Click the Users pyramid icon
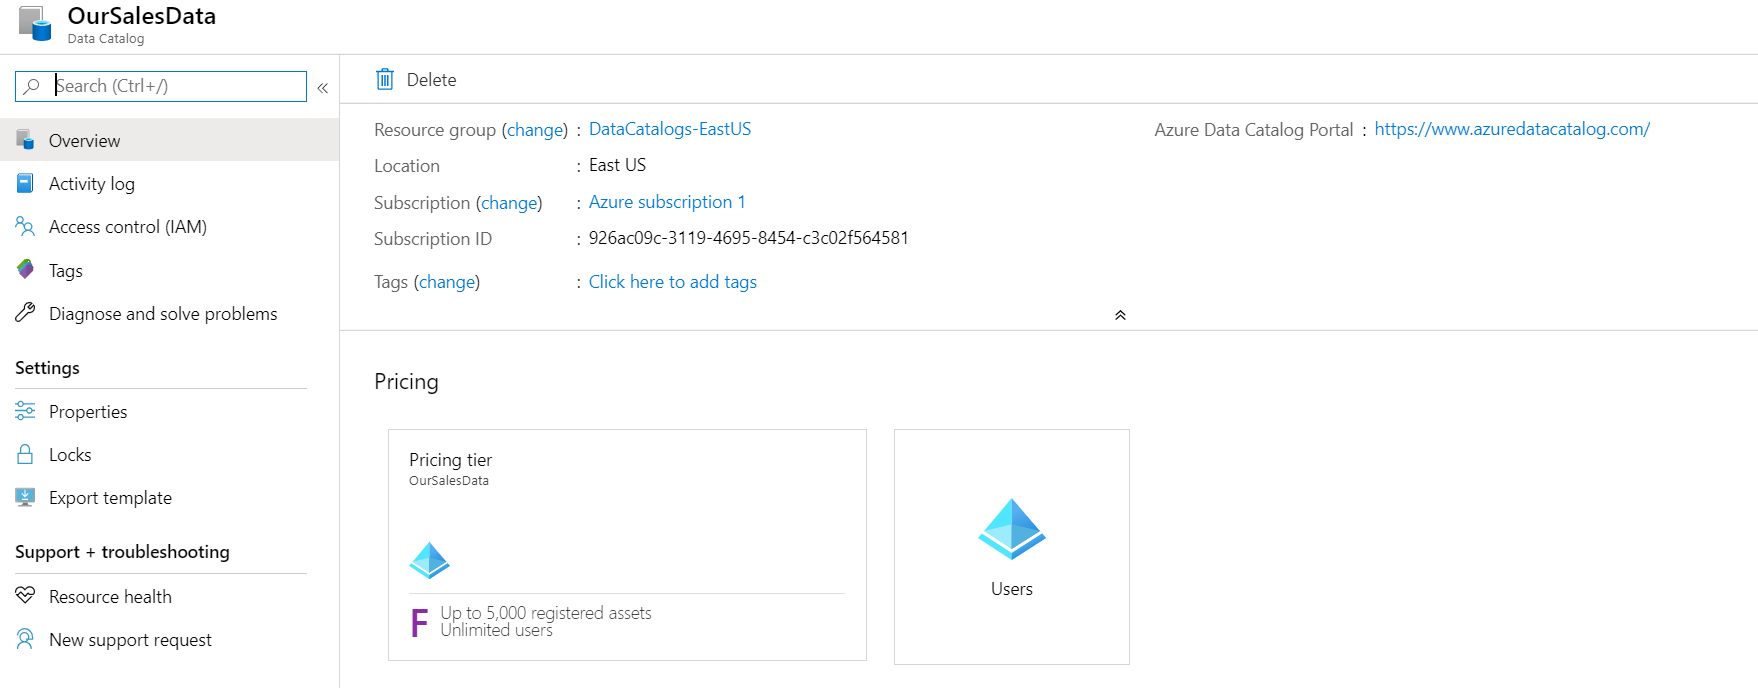Viewport: 1758px width, 688px height. click(1012, 528)
